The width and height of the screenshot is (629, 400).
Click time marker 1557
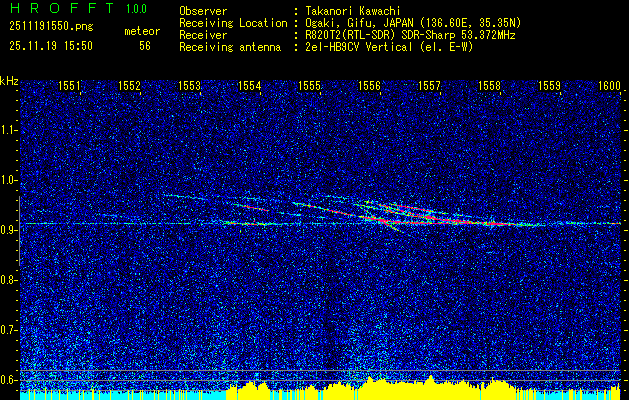pyautogui.click(x=429, y=85)
